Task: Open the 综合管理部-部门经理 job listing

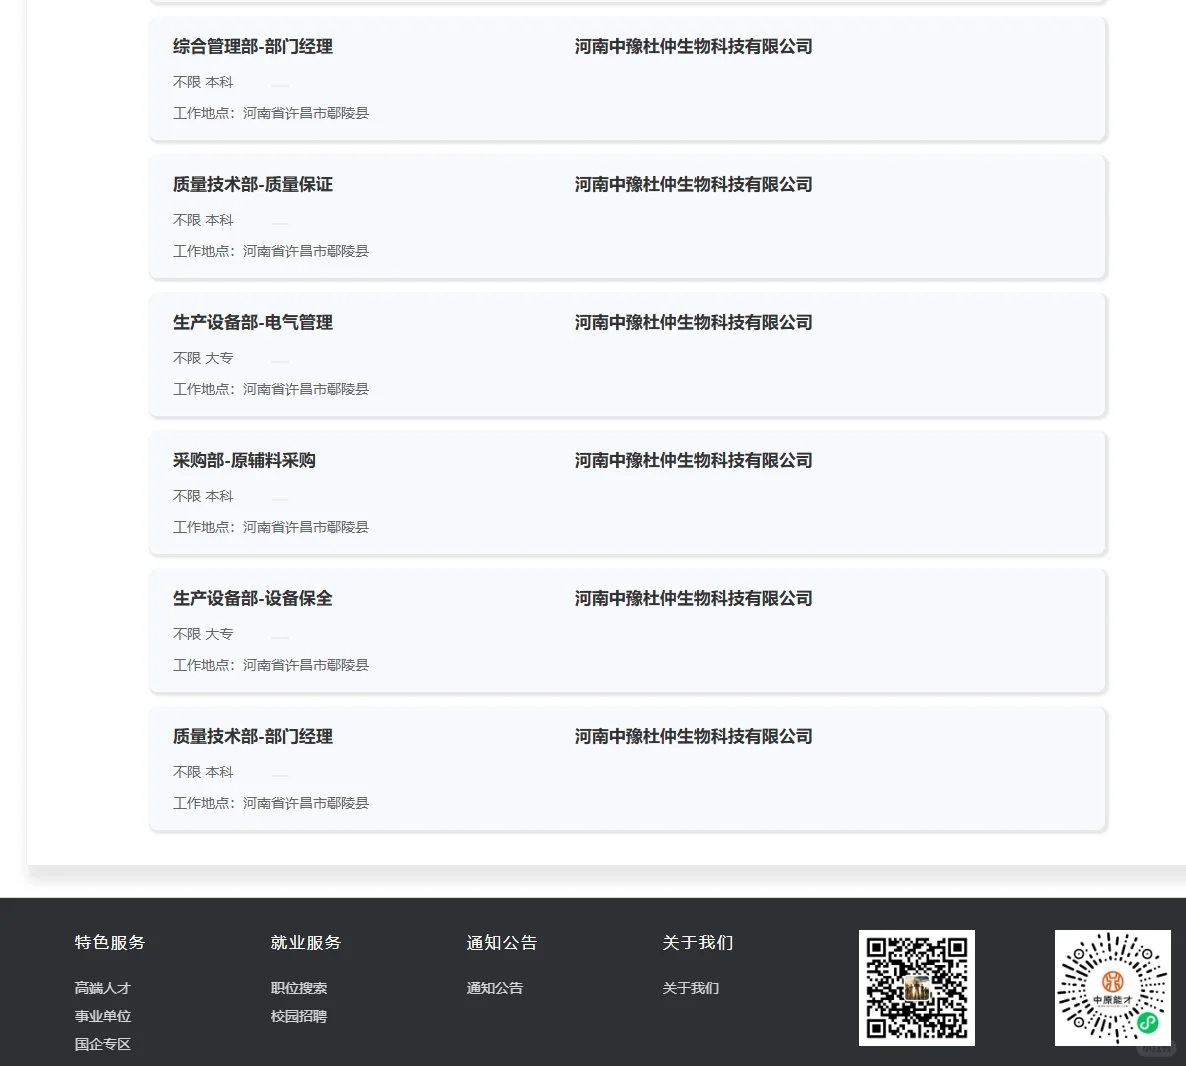Action: pyautogui.click(x=253, y=47)
